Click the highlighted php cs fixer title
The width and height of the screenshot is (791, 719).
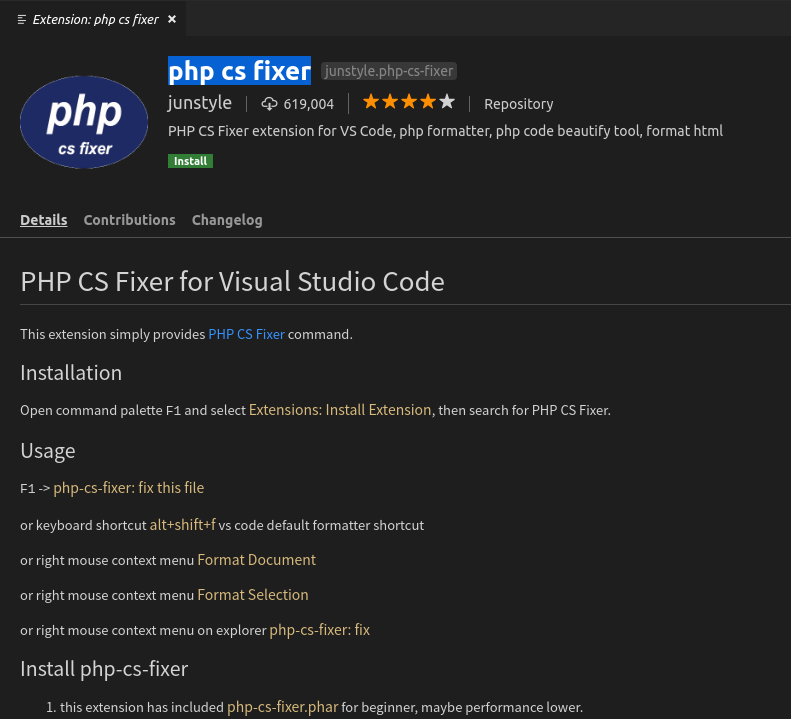click(239, 71)
